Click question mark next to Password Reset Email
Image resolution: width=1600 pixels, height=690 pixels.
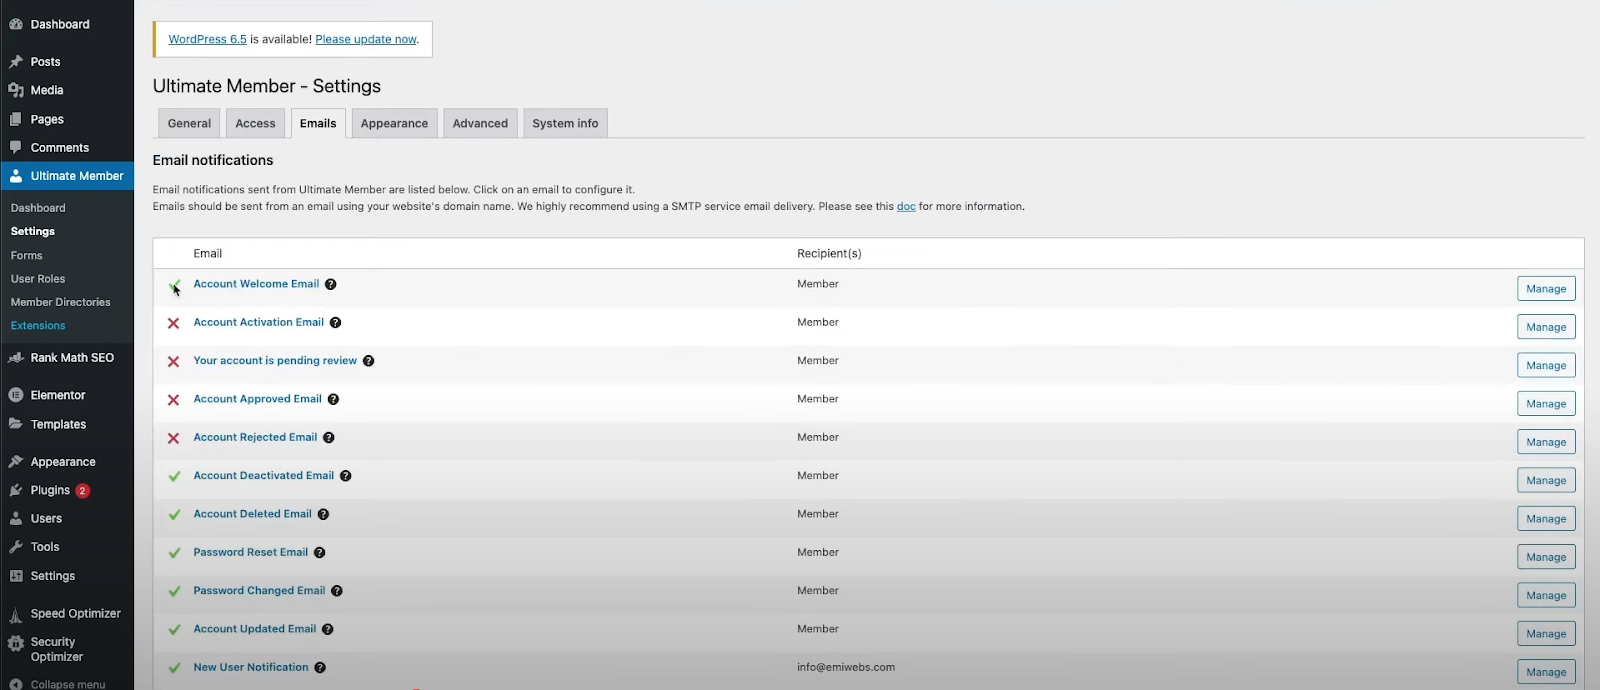319,553
